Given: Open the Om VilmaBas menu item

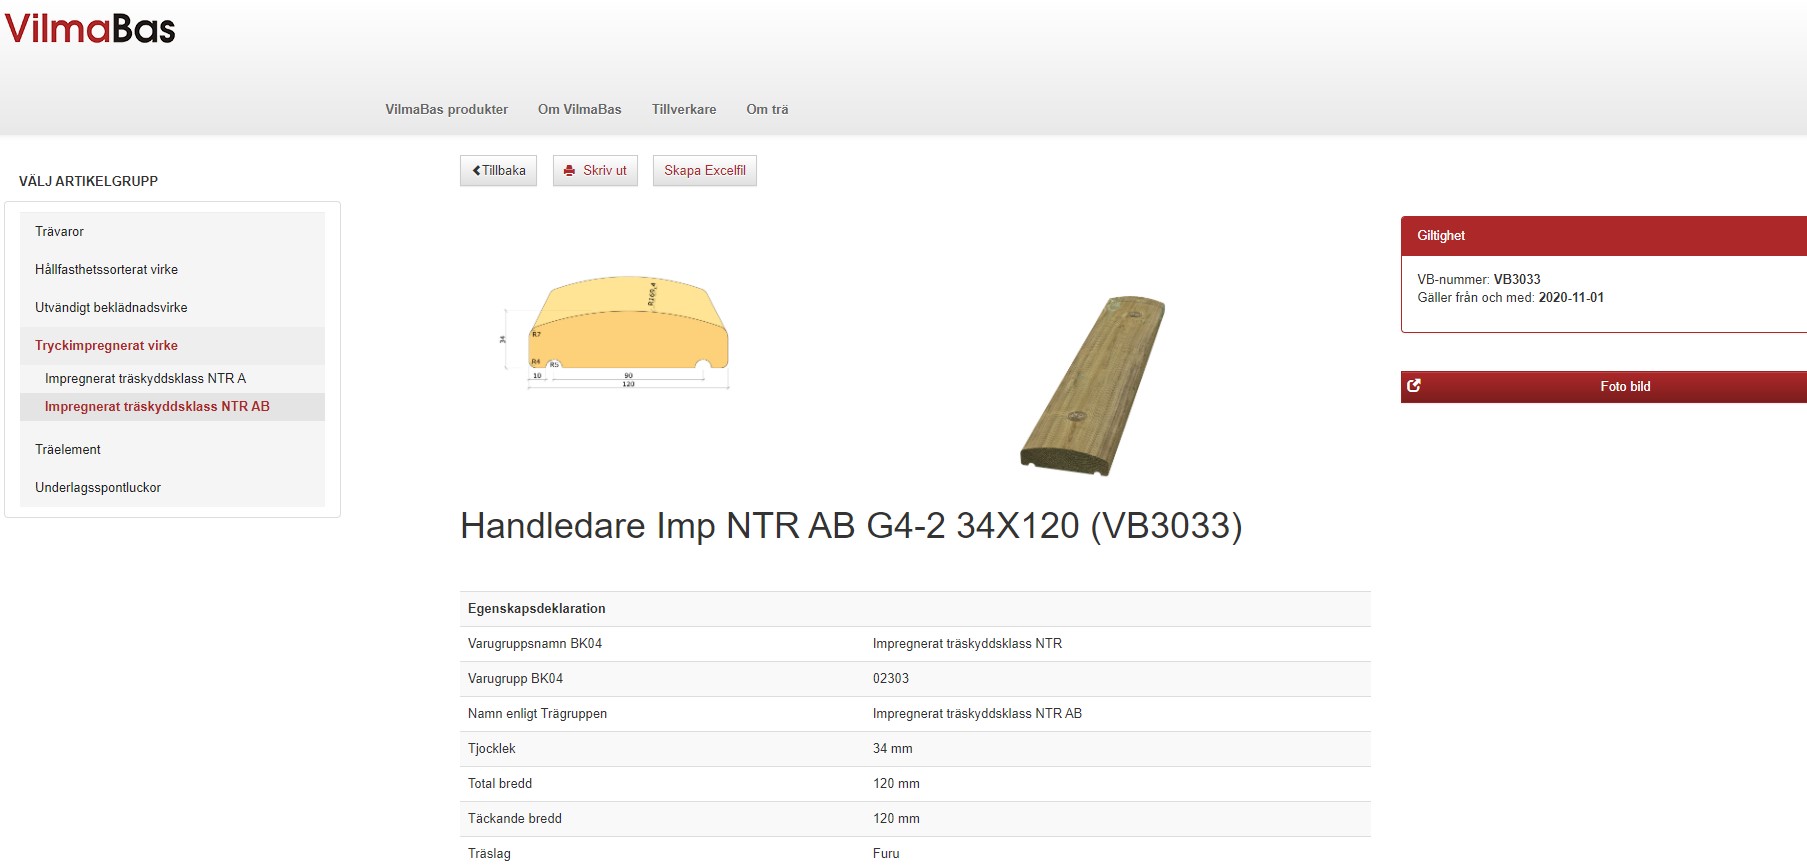Looking at the screenshot, I should 579,110.
